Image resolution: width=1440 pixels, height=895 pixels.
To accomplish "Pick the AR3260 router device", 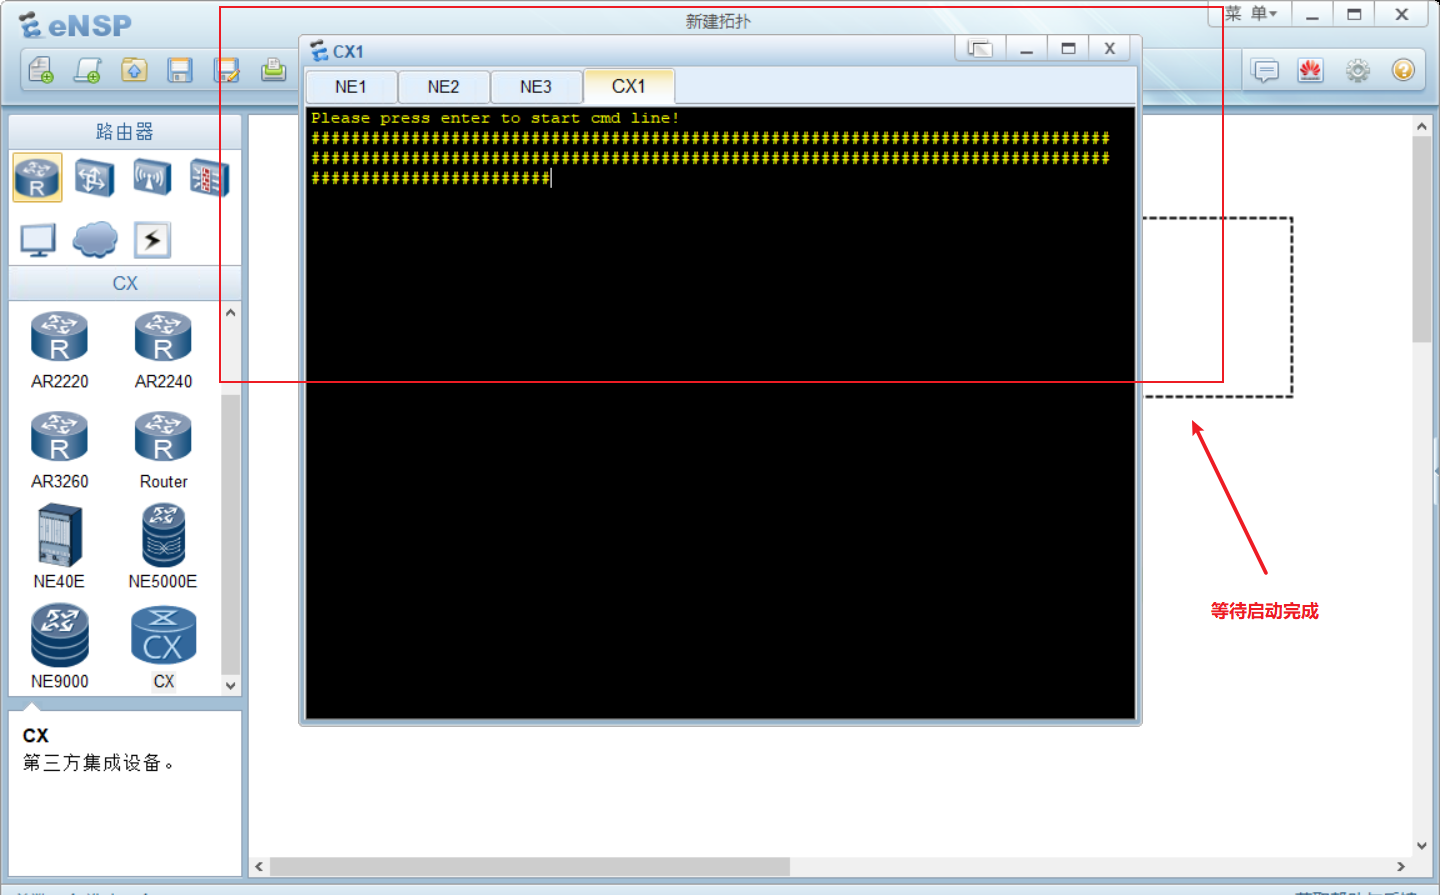I will [59, 450].
